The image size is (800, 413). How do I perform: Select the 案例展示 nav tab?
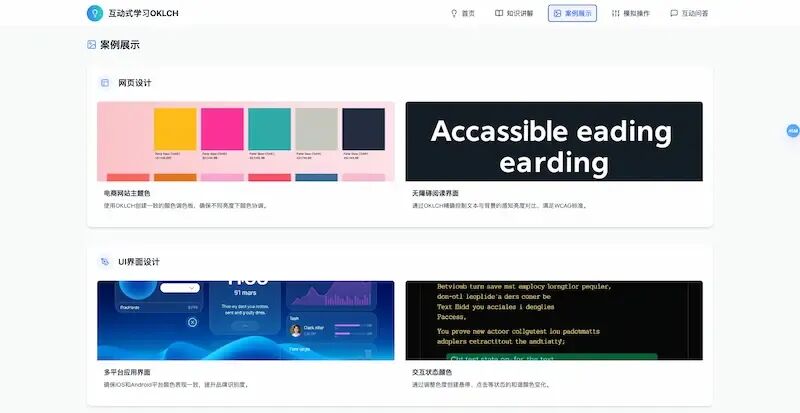[572, 13]
